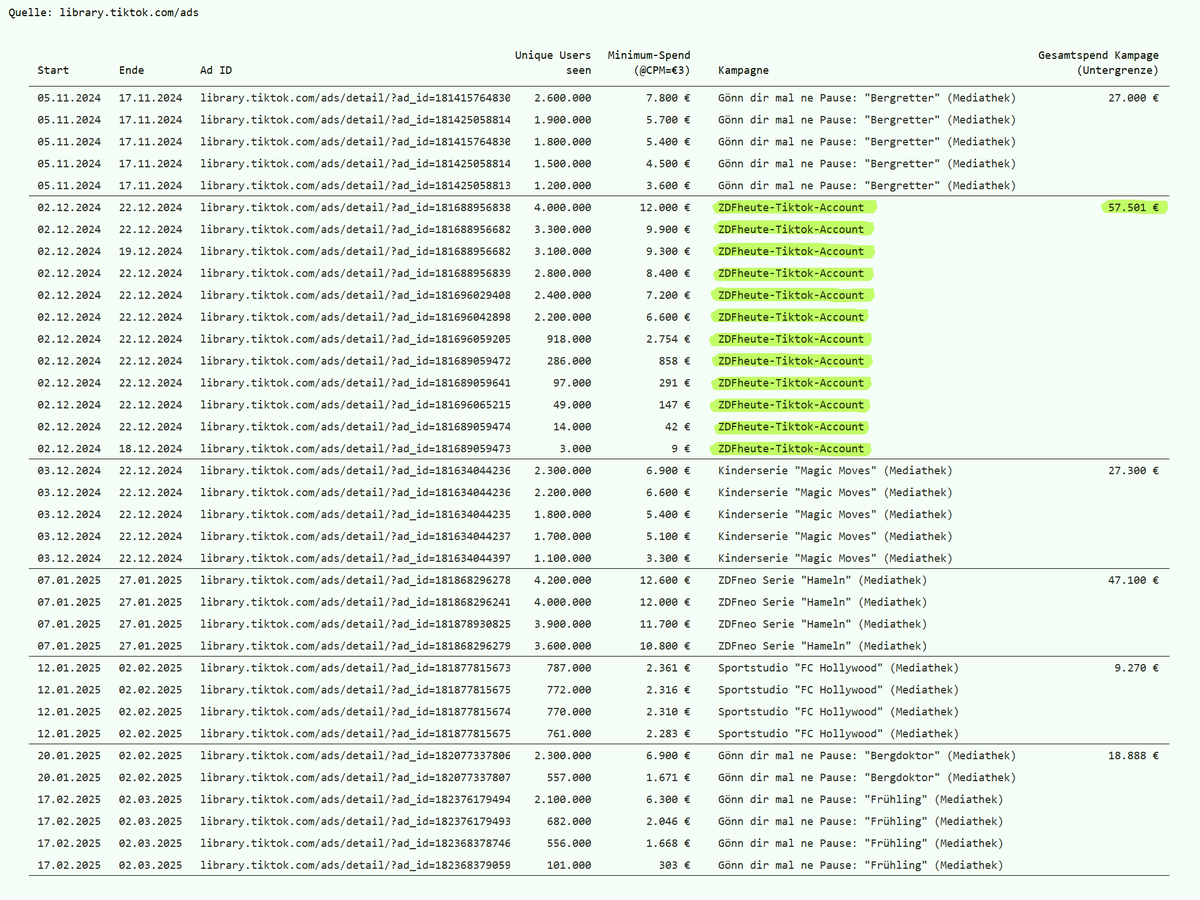Viewport: 1200px width, 900px height.
Task: Open ad link ending in 181689059473
Action: point(355,450)
